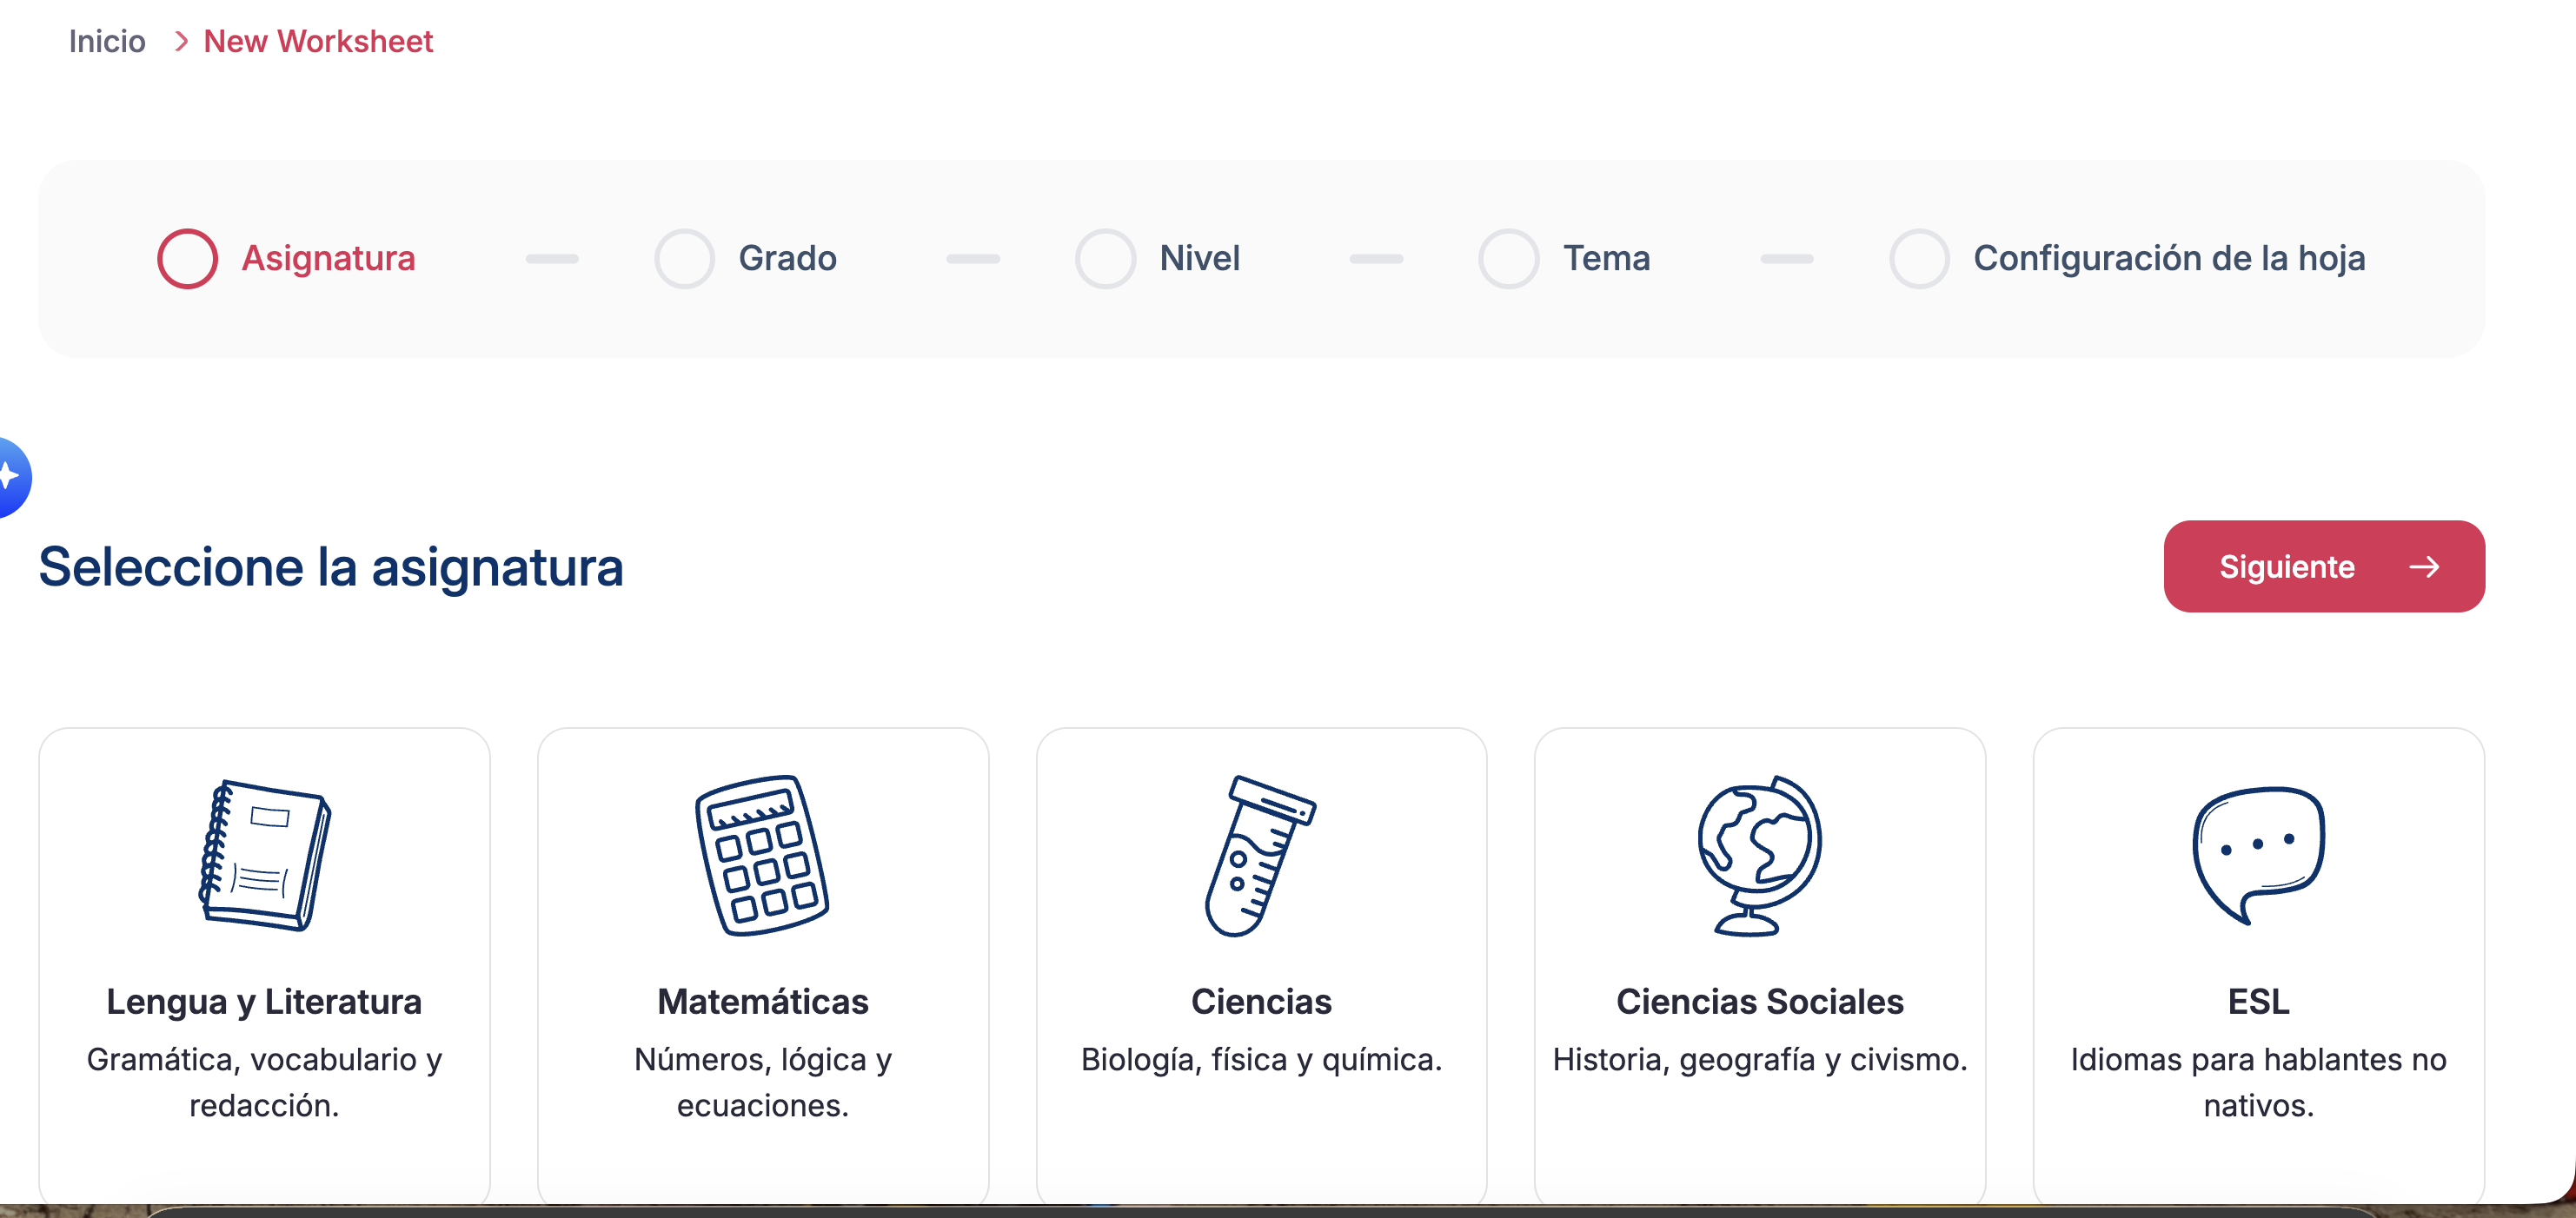The width and height of the screenshot is (2576, 1218).
Task: Click the globe icon for Ciencias Sociales
Action: point(1758,855)
